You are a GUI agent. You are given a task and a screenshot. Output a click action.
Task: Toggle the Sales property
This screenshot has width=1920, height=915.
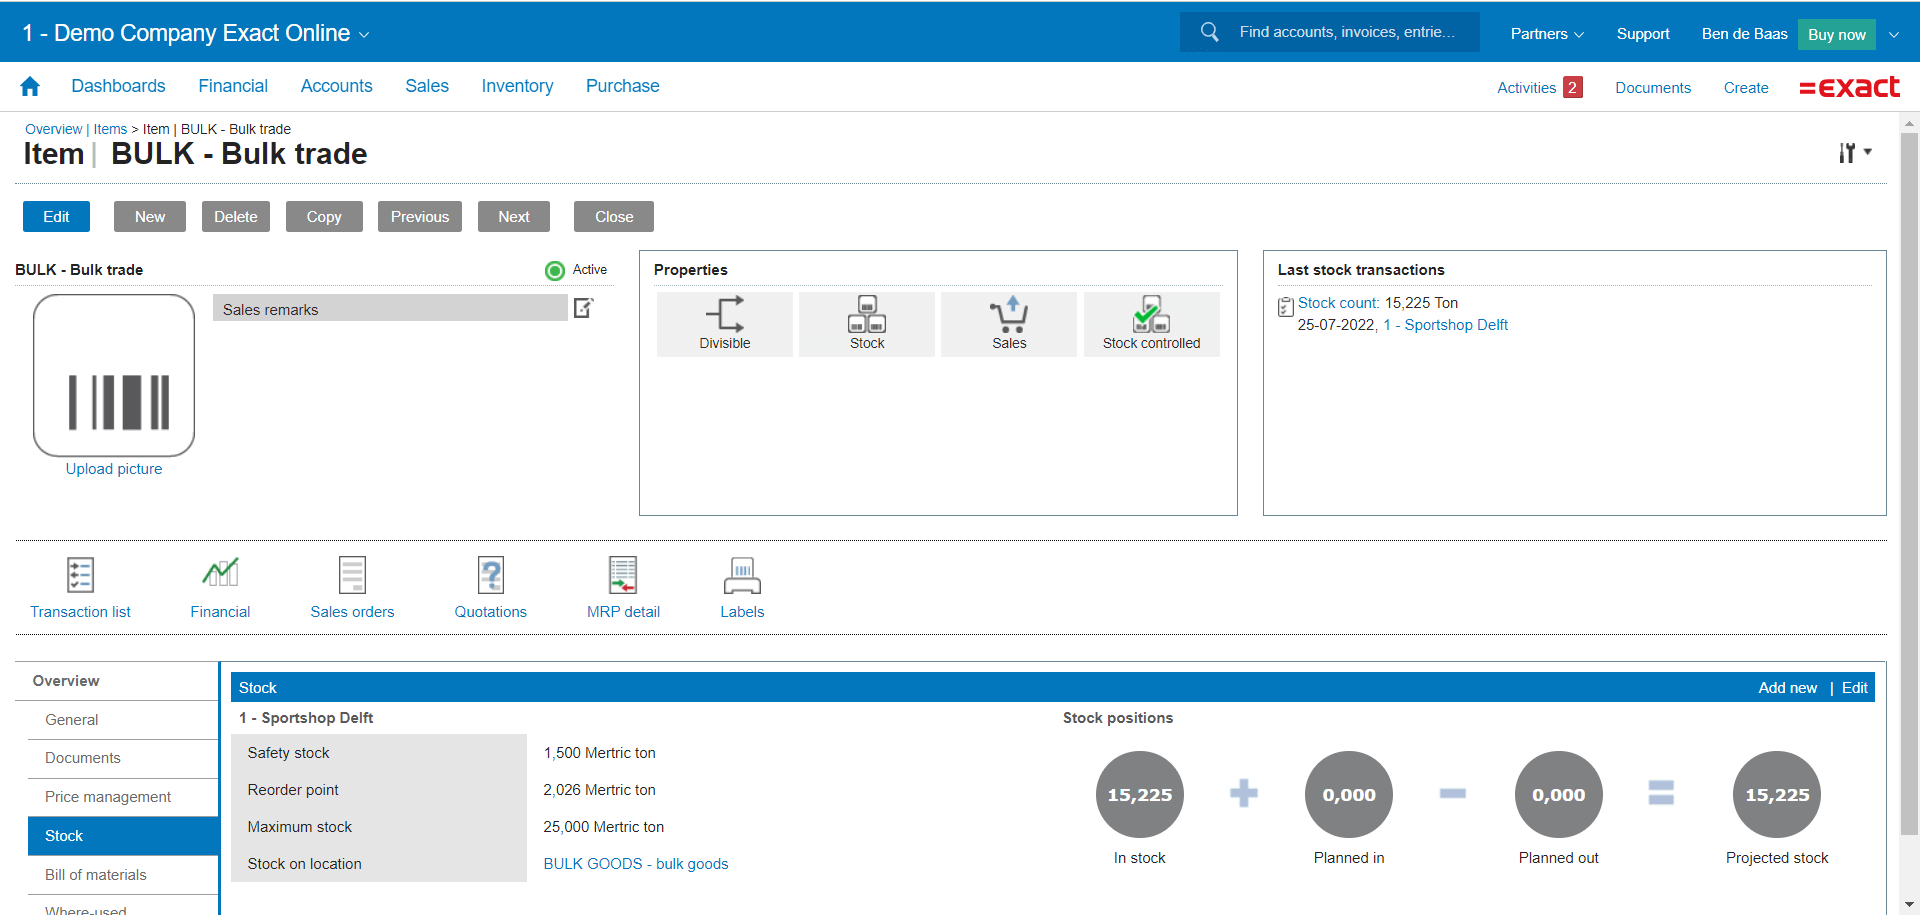click(x=1009, y=324)
